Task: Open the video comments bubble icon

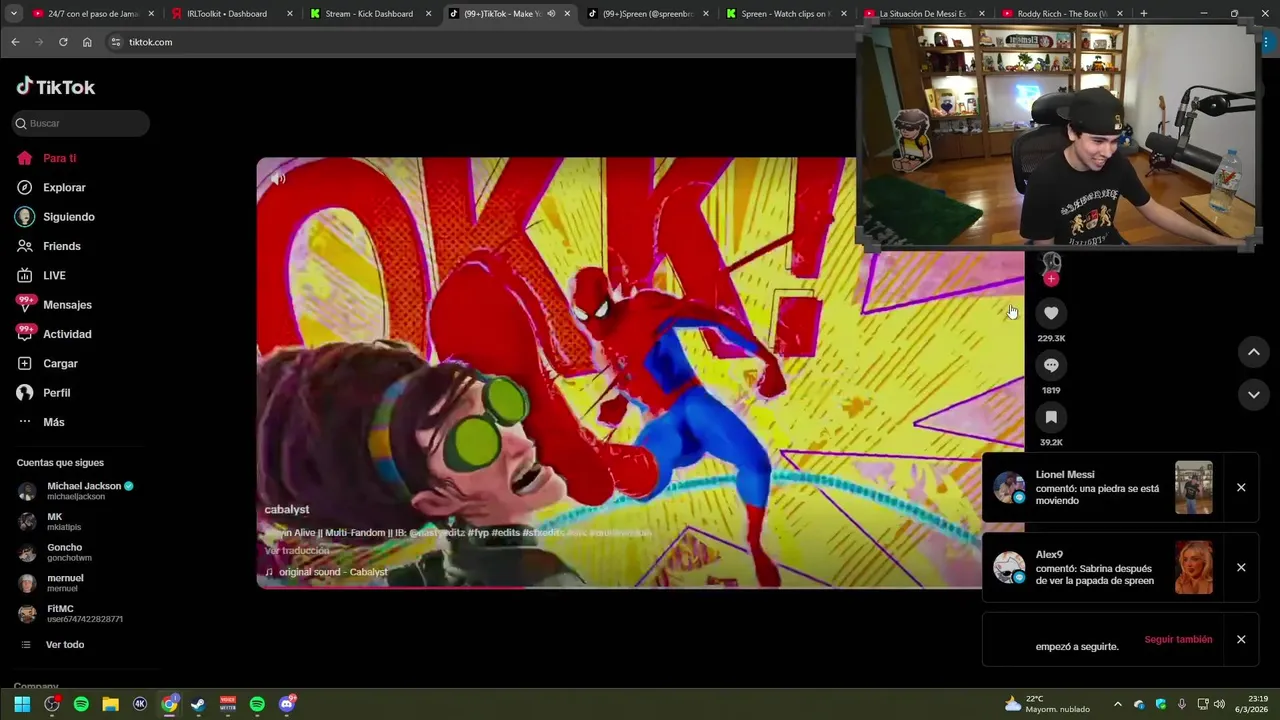Action: 1051,365
